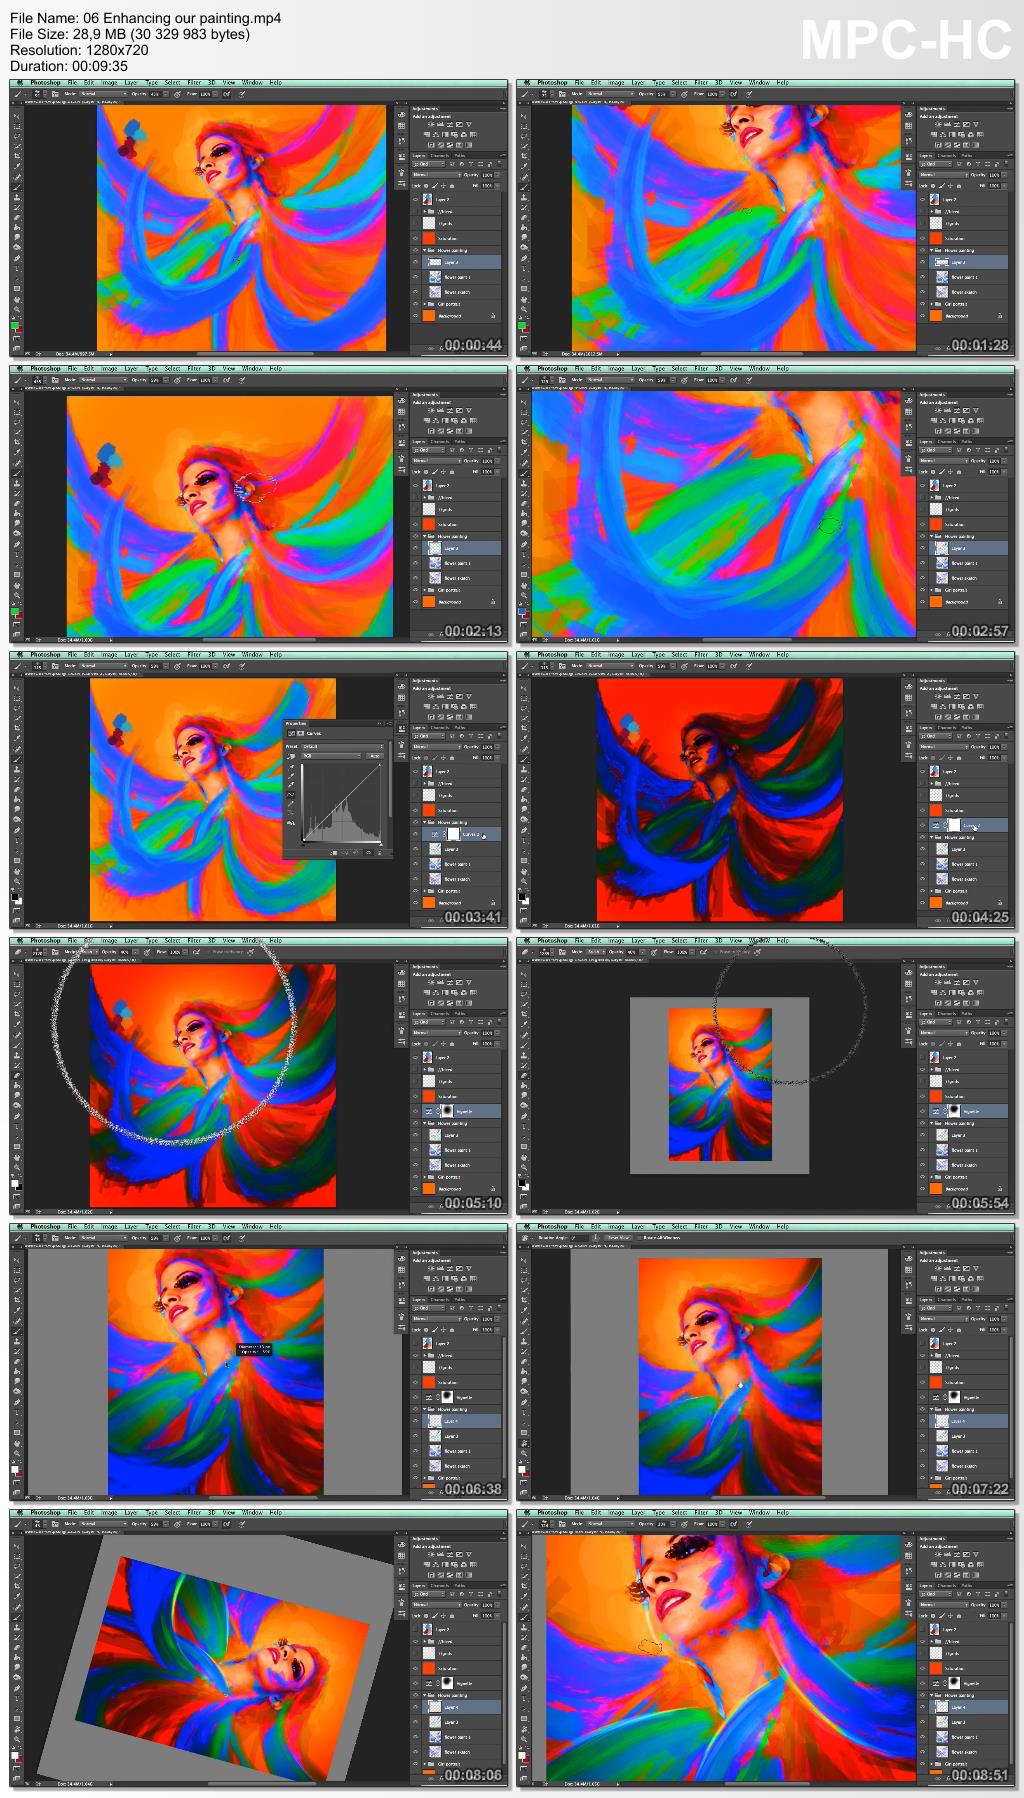Screen dimensions: 1024x1798
Task: Select Brush tool in the 00:00:44 frame
Action: (17, 187)
